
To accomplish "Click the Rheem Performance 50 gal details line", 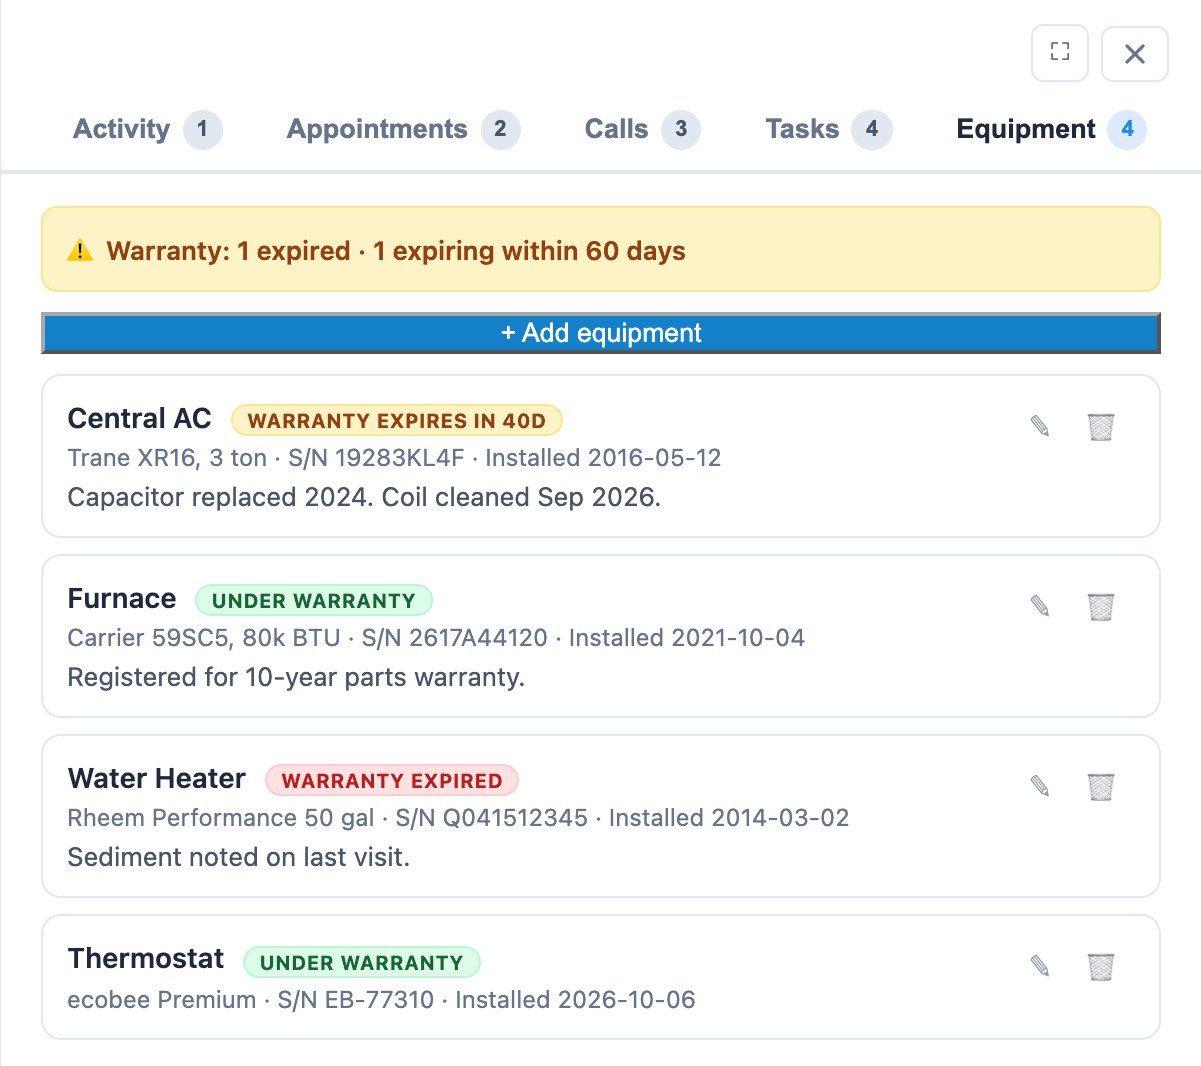I will [x=458, y=818].
